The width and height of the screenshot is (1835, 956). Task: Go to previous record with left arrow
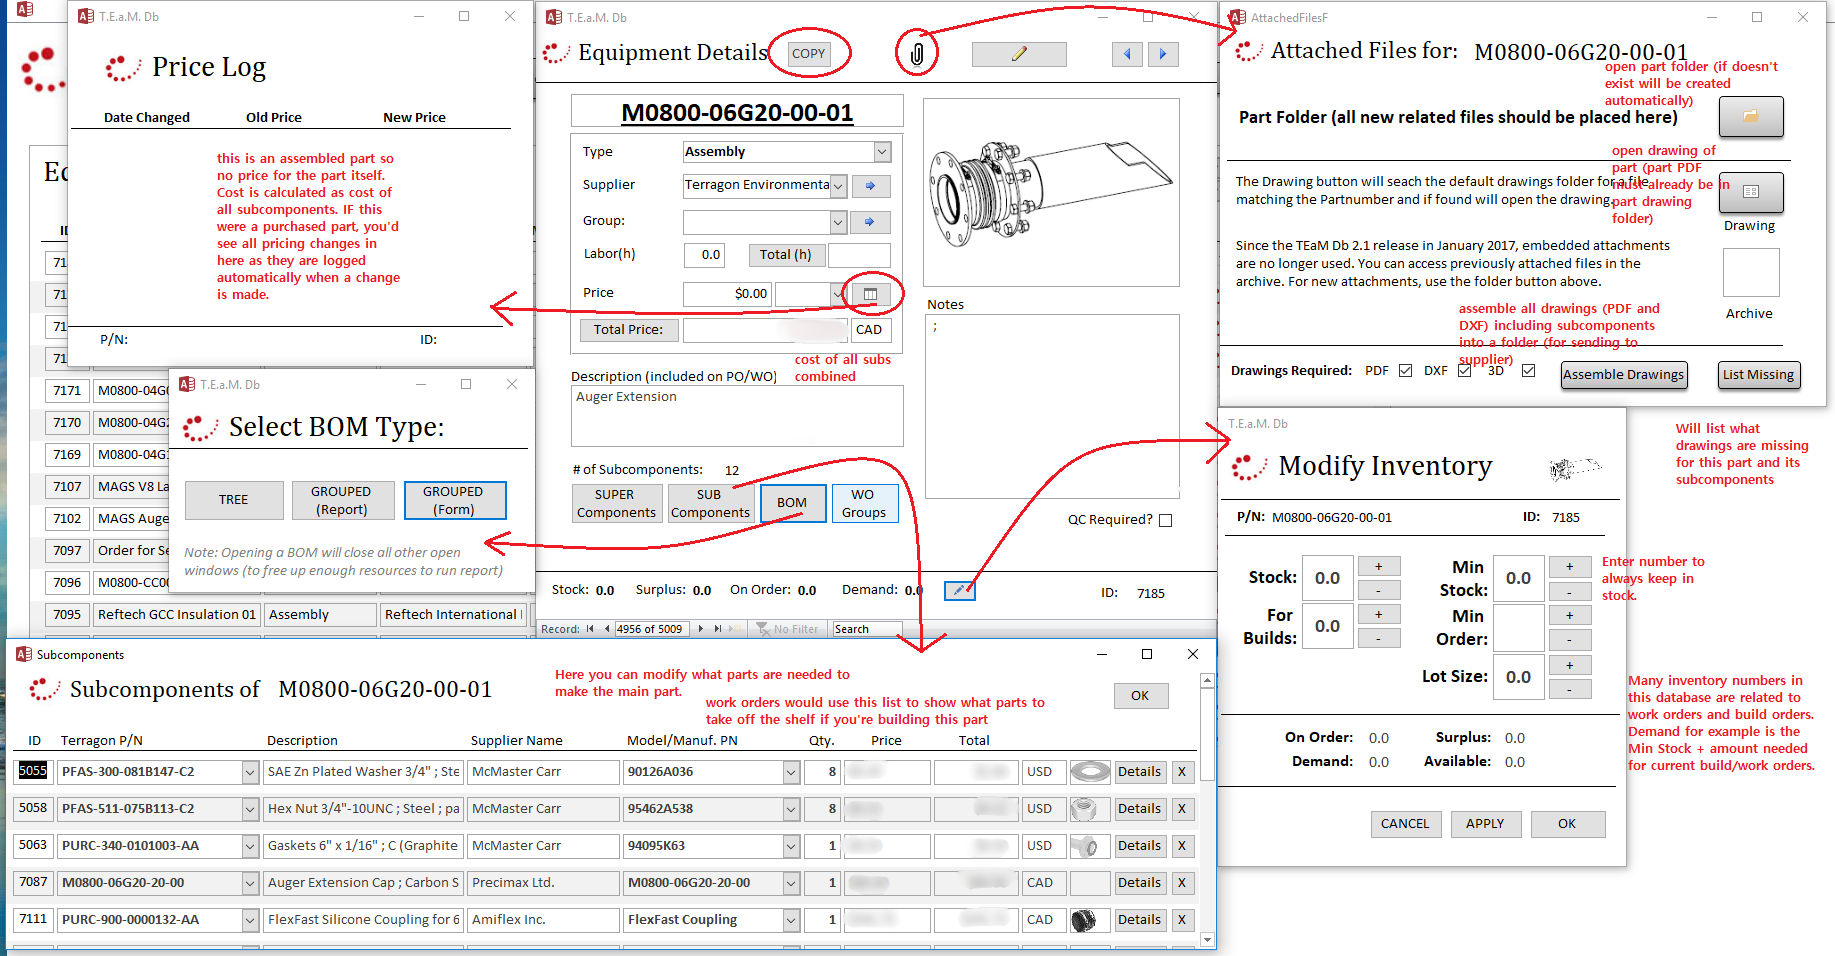click(x=1127, y=54)
